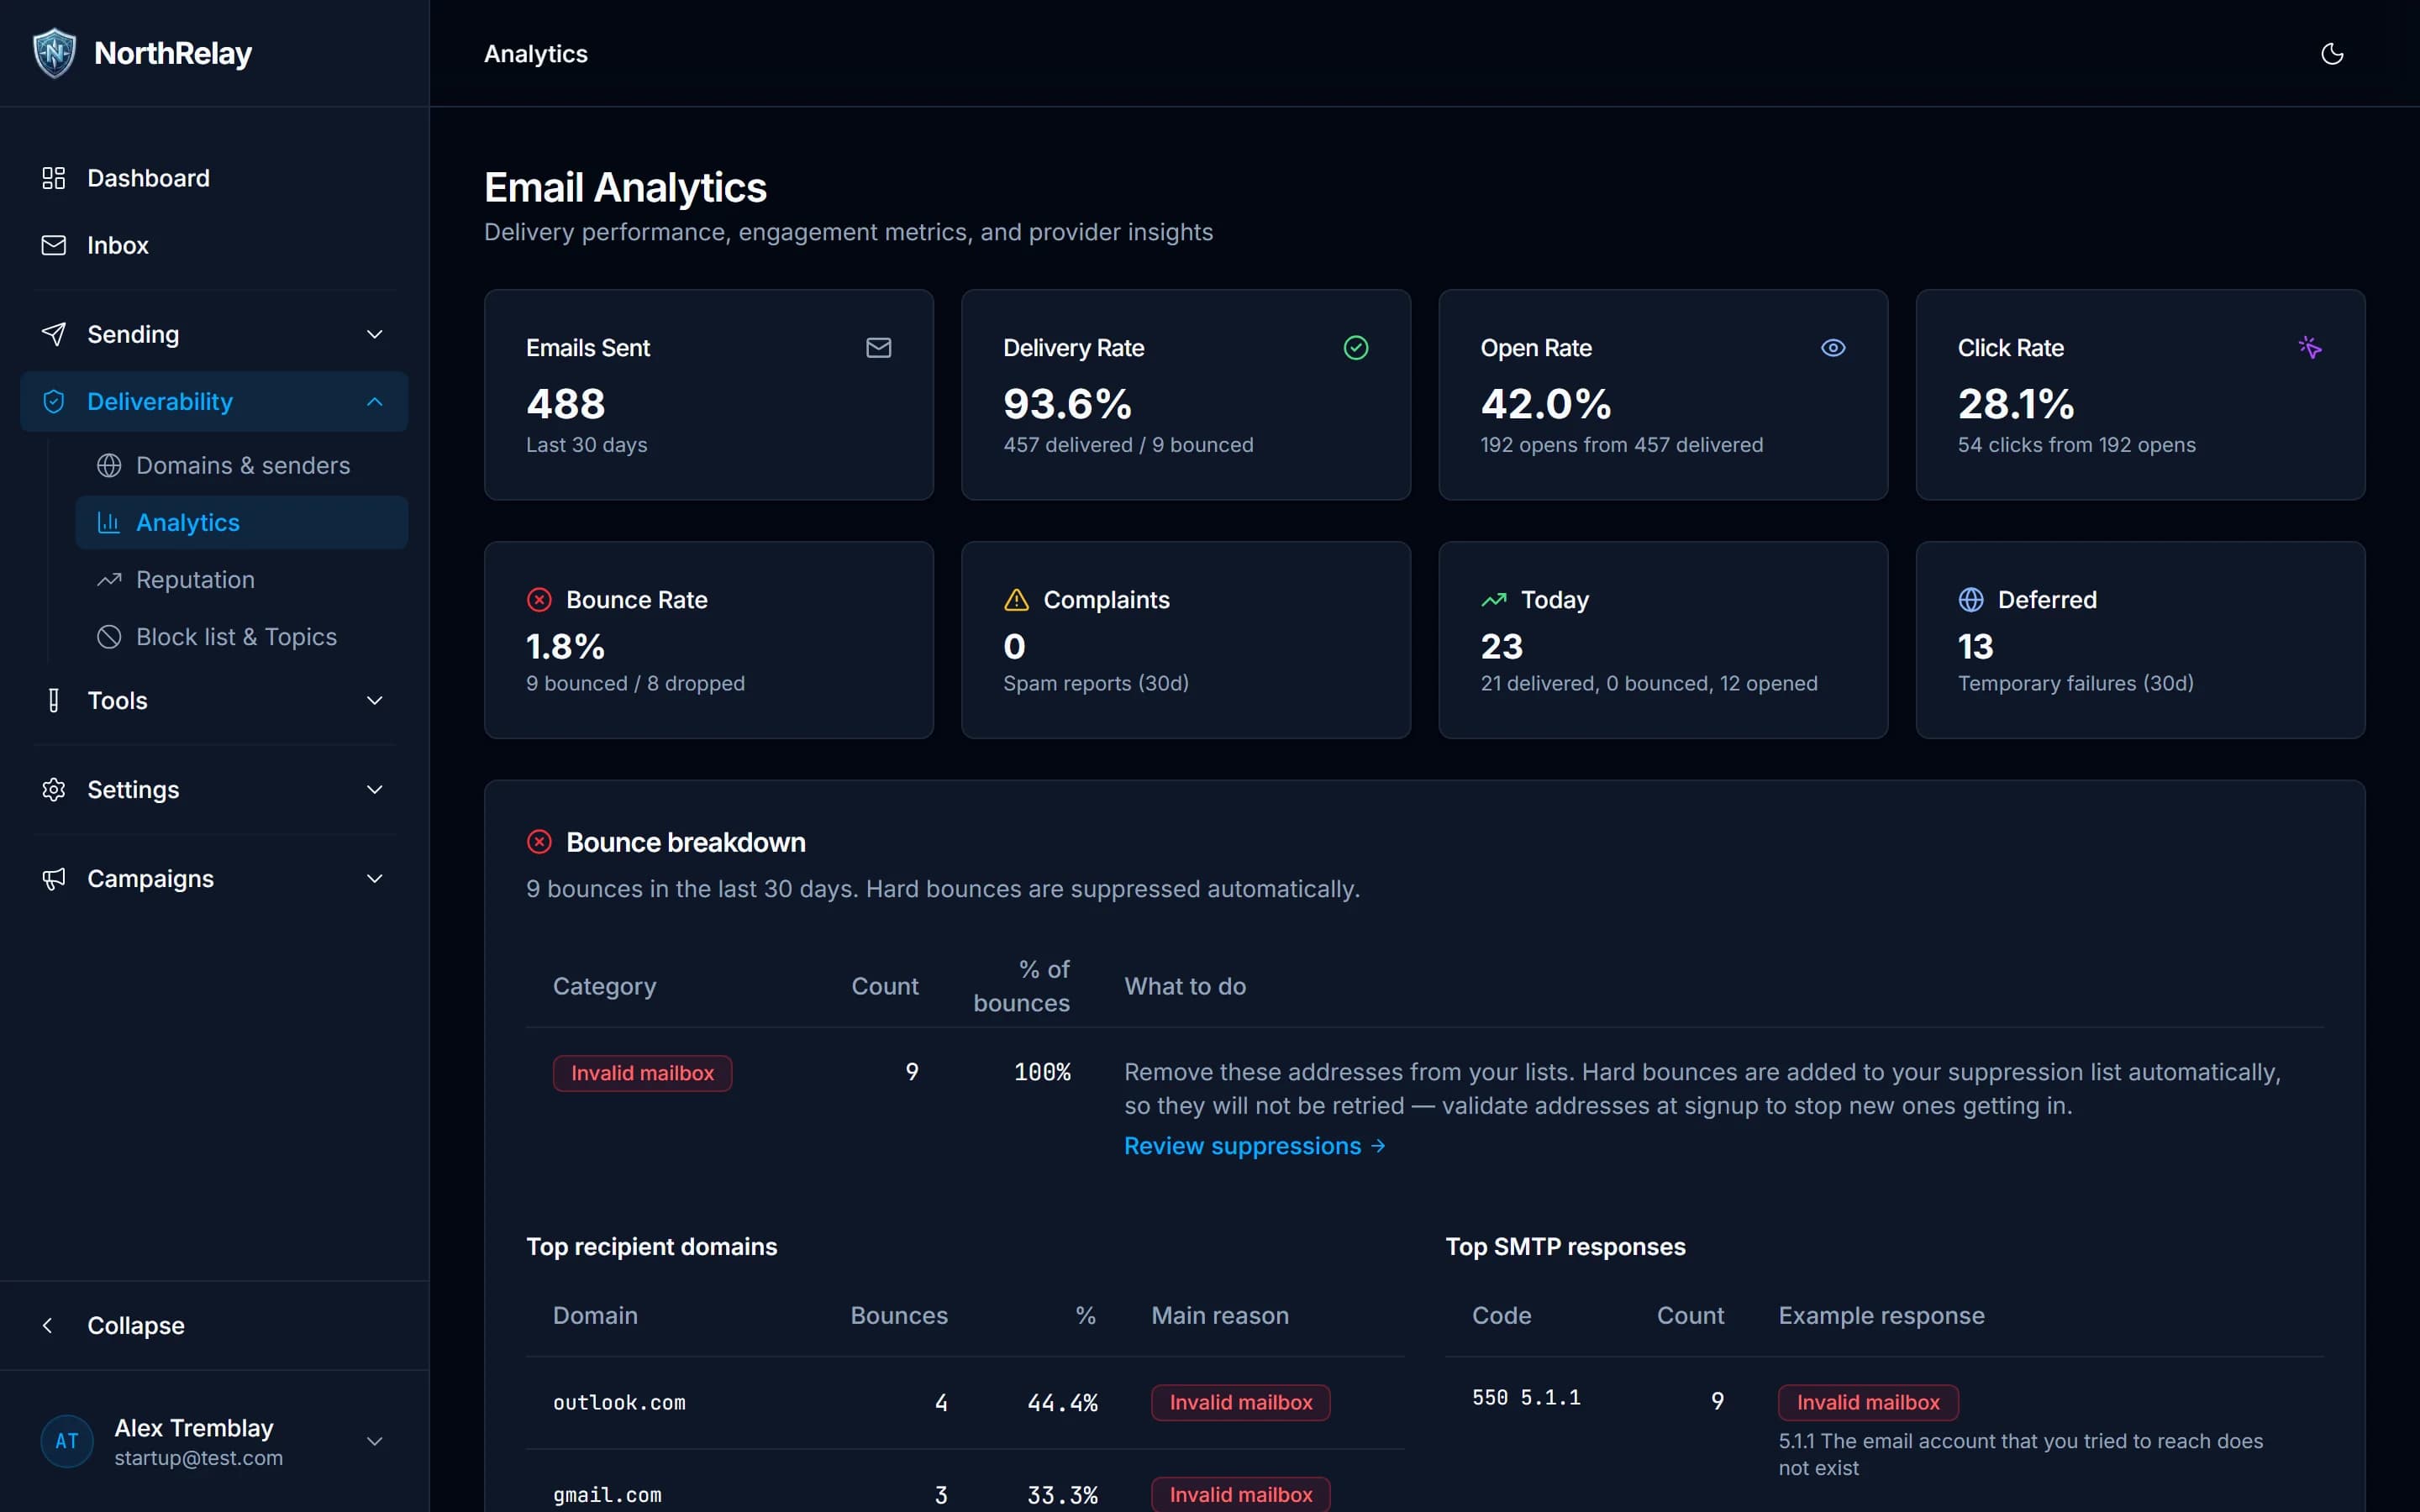Click the 1.8% bounce rate value

pyautogui.click(x=565, y=646)
